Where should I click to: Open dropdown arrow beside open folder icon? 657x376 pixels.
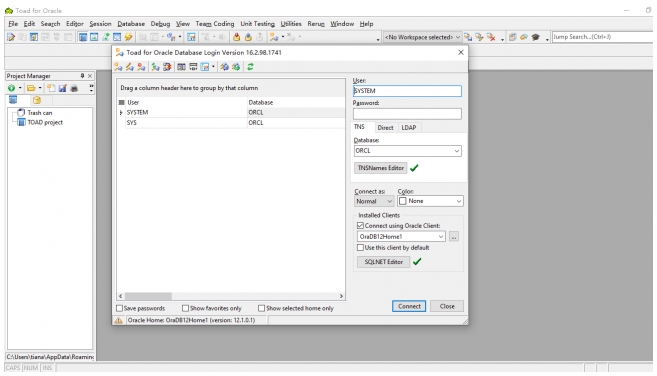(x=40, y=88)
